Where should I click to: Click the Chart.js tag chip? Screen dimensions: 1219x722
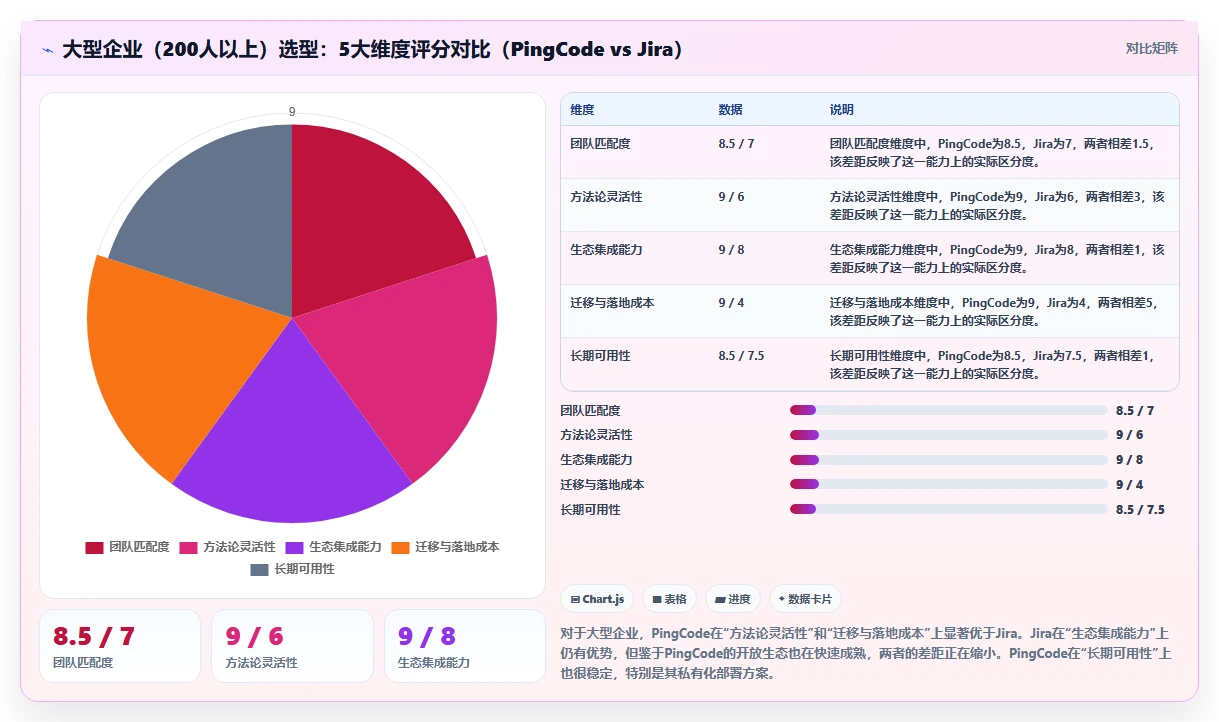click(597, 599)
